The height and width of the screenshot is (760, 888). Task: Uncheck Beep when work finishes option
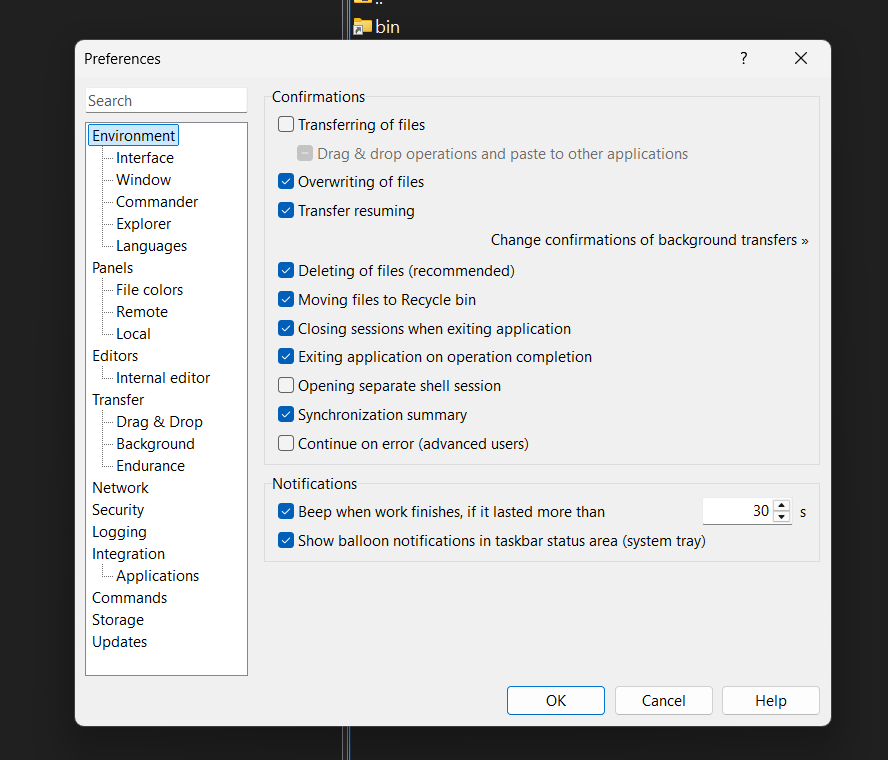pyautogui.click(x=286, y=512)
